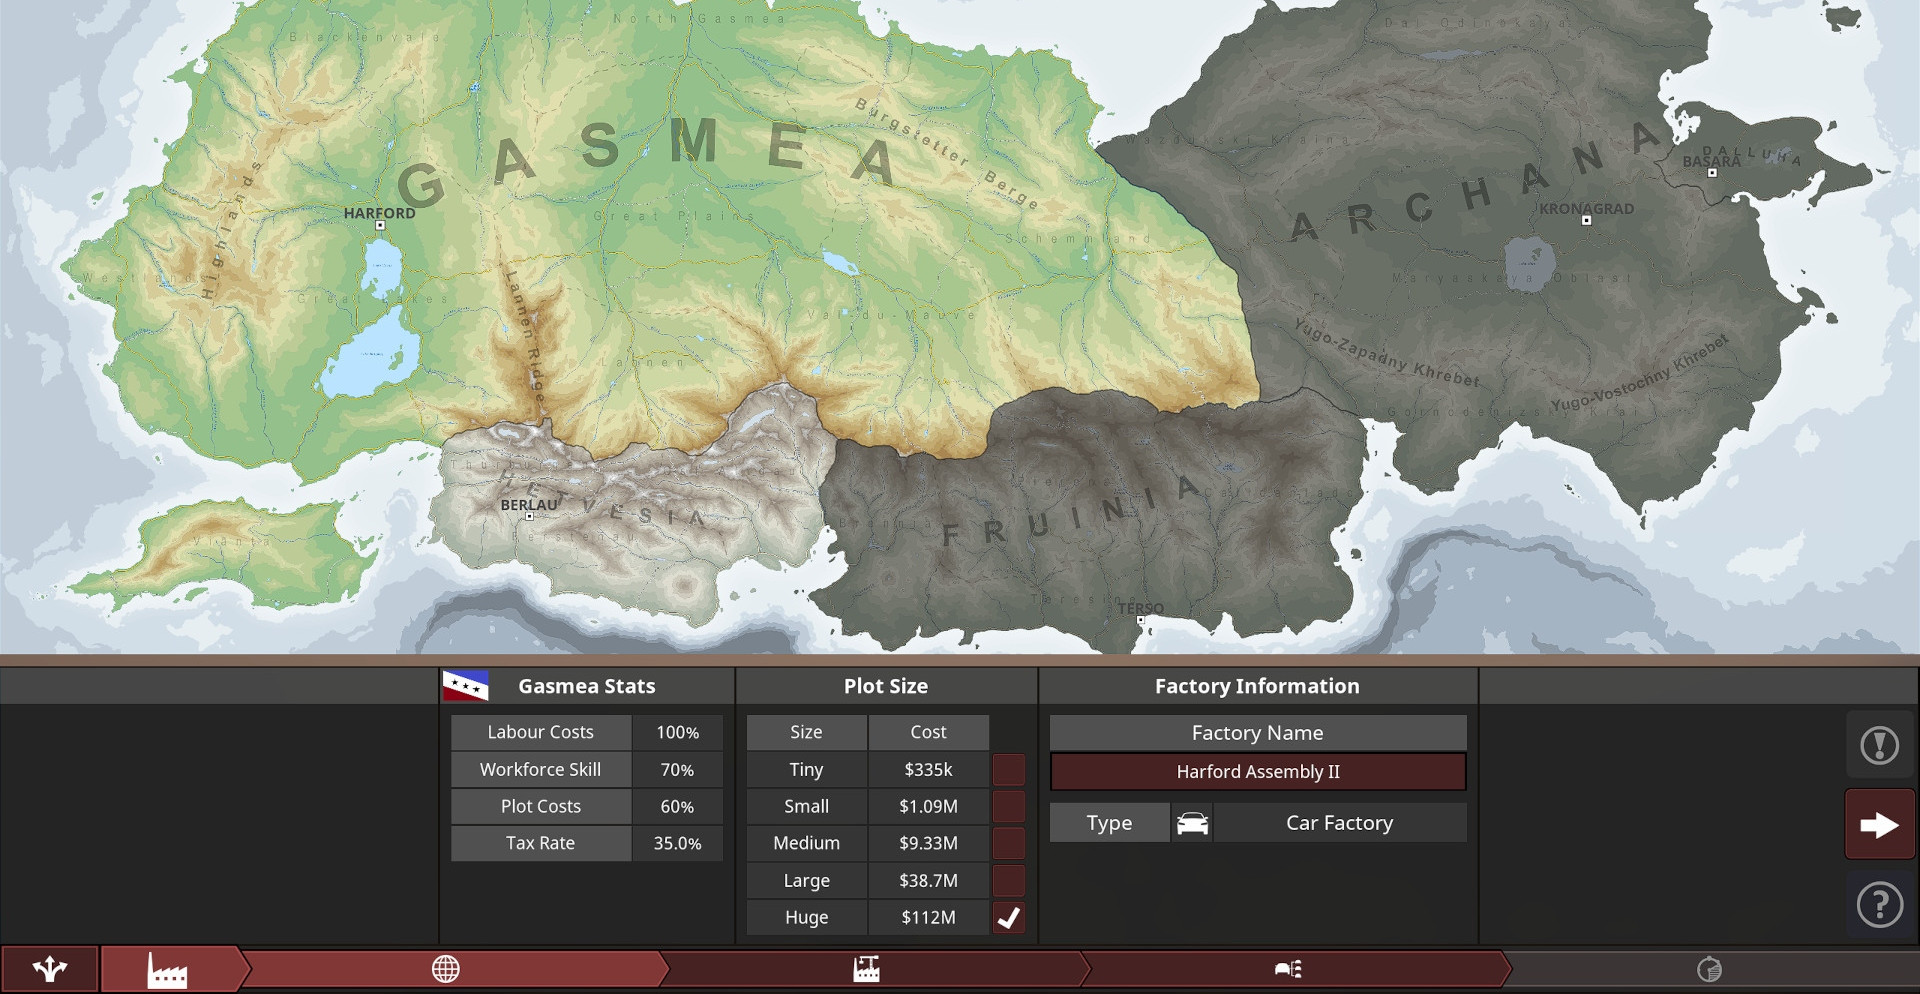Screen dimensions: 1920x994
Task: Select the factory icon wizard step
Action: point(167,969)
